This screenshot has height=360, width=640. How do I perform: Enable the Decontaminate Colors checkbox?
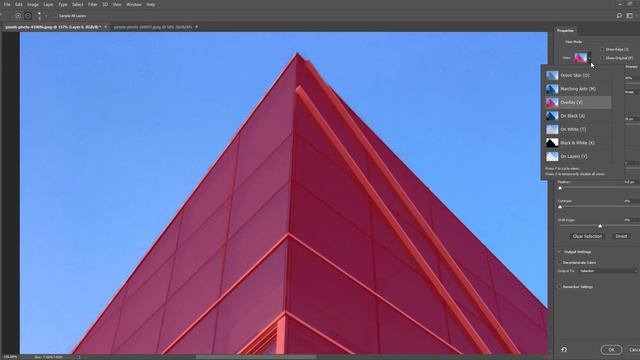point(560,262)
